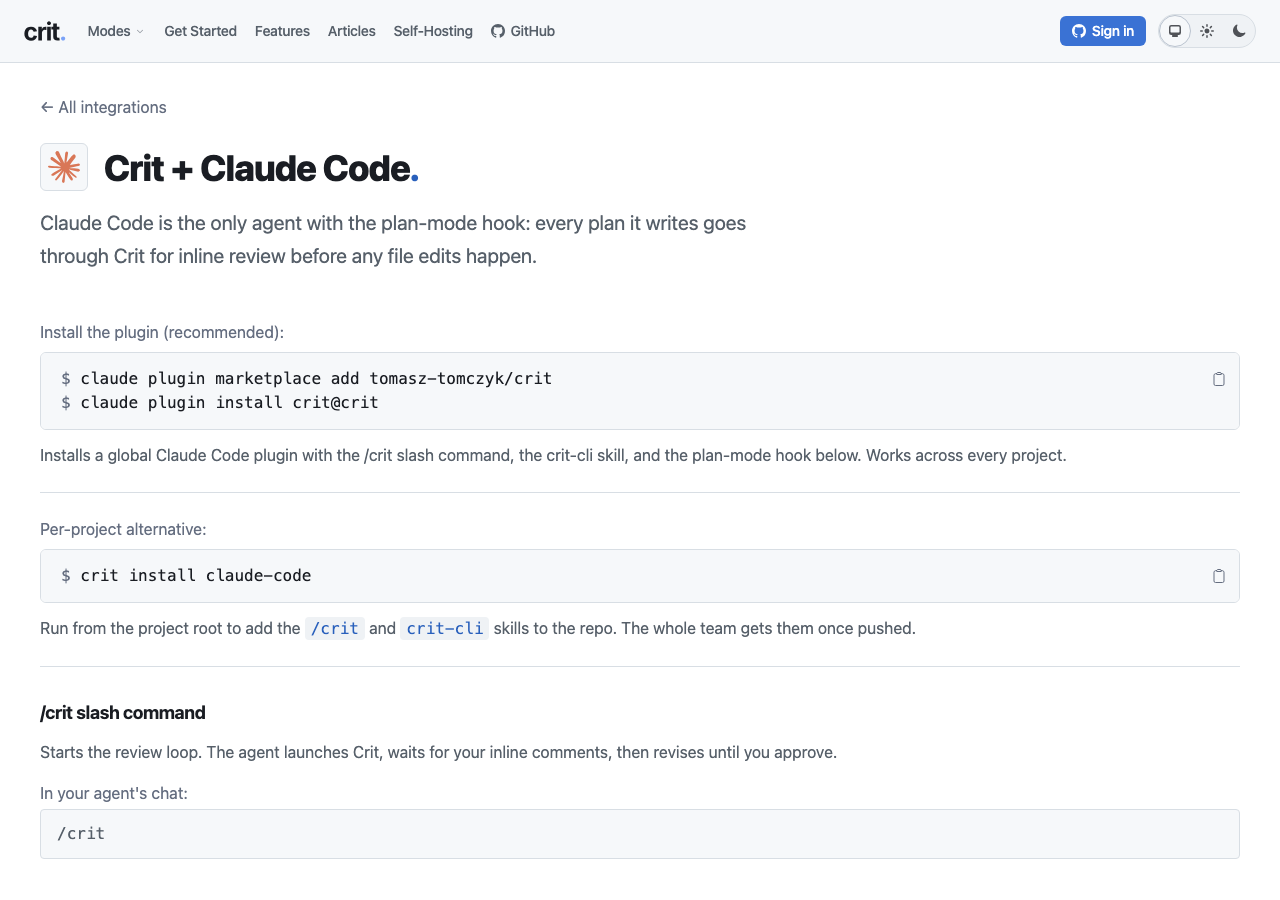Open the Get Started page
Screen dimensions: 1280x900
pos(200,31)
